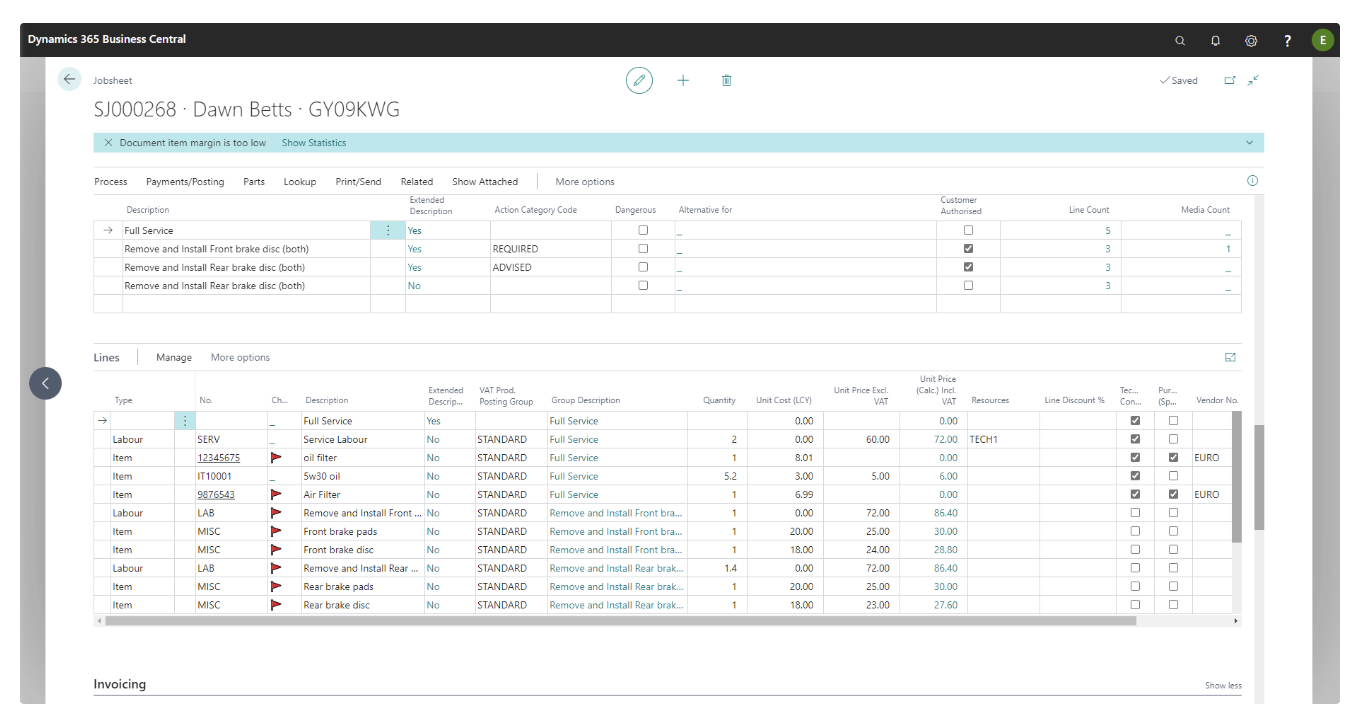Screen dimensions: 1362x722
Task: Open the settings gear icon
Action: [x=1251, y=40]
